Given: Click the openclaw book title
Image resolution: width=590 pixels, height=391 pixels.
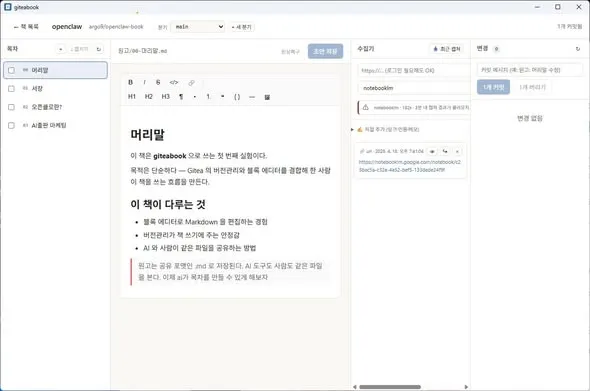Looking at the screenshot, I should click(67, 27).
